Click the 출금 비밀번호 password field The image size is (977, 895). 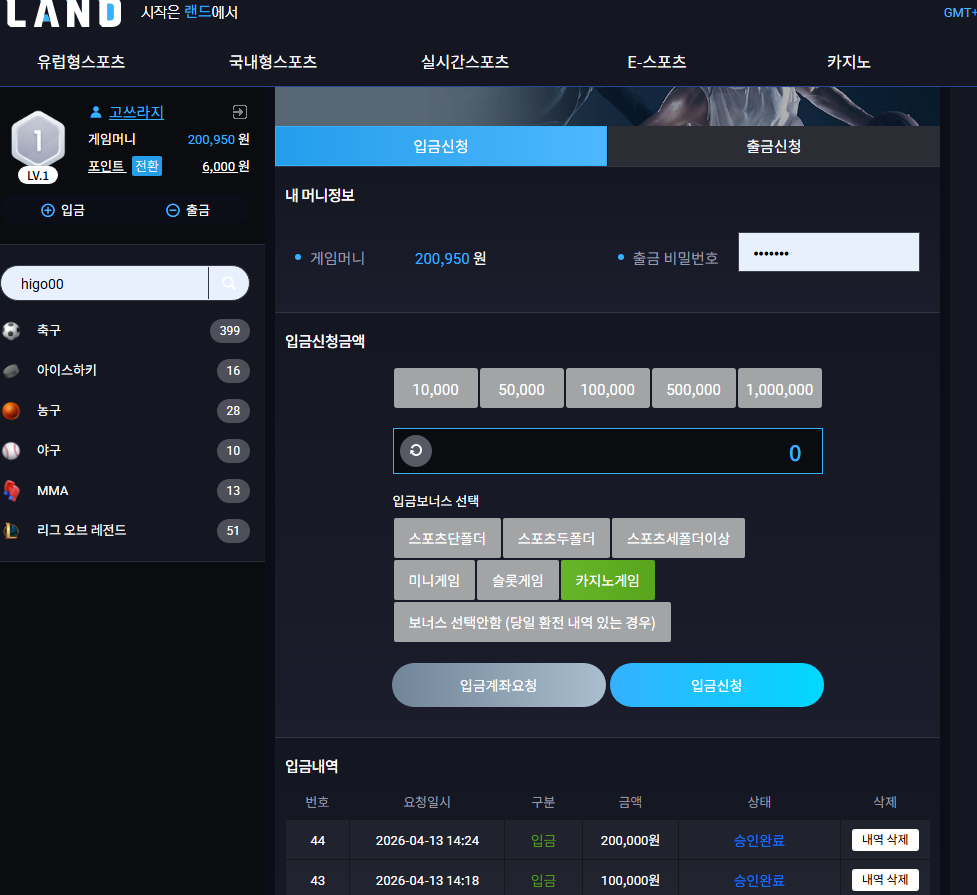(829, 252)
